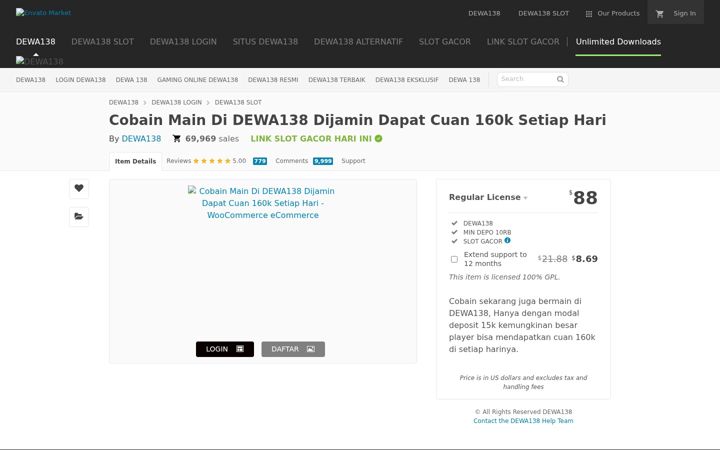Click the shopping cart icon in header
The image size is (720, 450).
(660, 14)
